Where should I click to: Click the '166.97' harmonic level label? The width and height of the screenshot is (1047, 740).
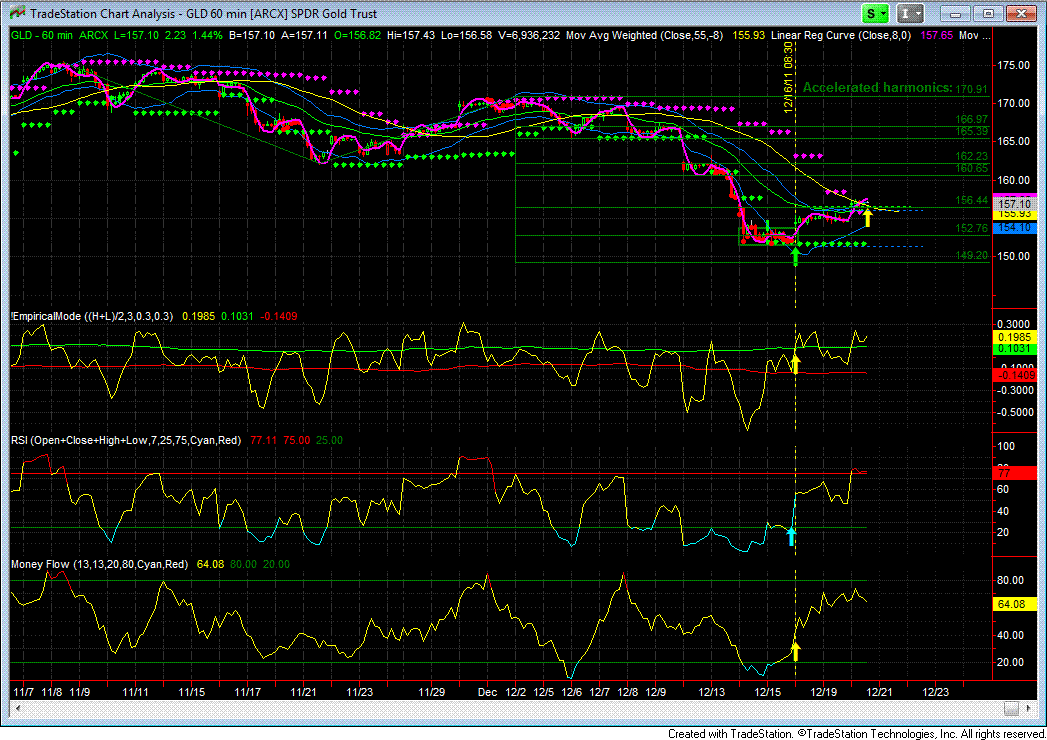click(972, 120)
